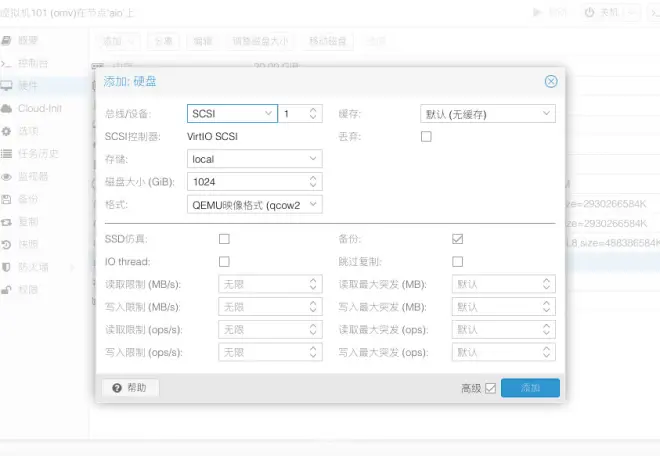Enable the 跳过复制 checkbox
This screenshot has width=660, height=456.
tap(457, 262)
